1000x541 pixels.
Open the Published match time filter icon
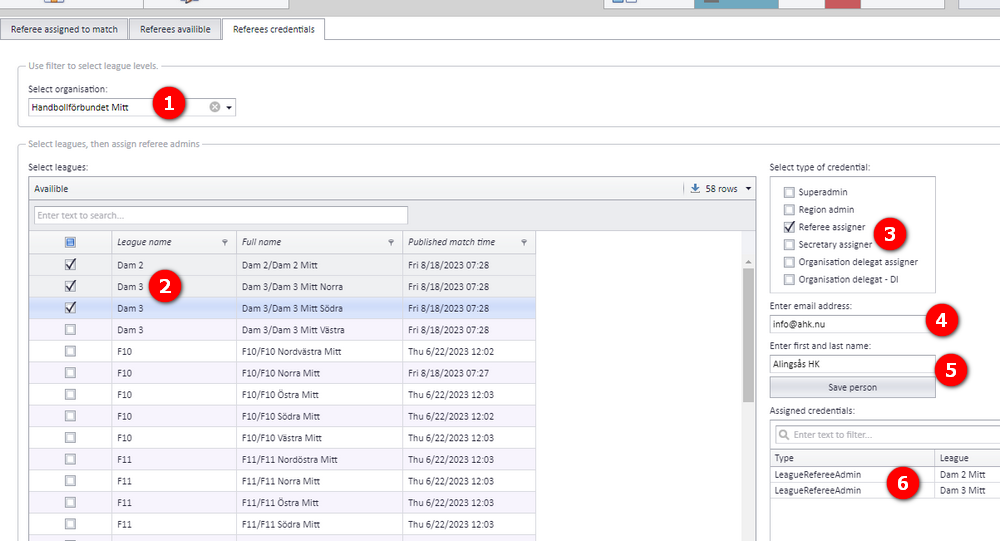point(524,242)
